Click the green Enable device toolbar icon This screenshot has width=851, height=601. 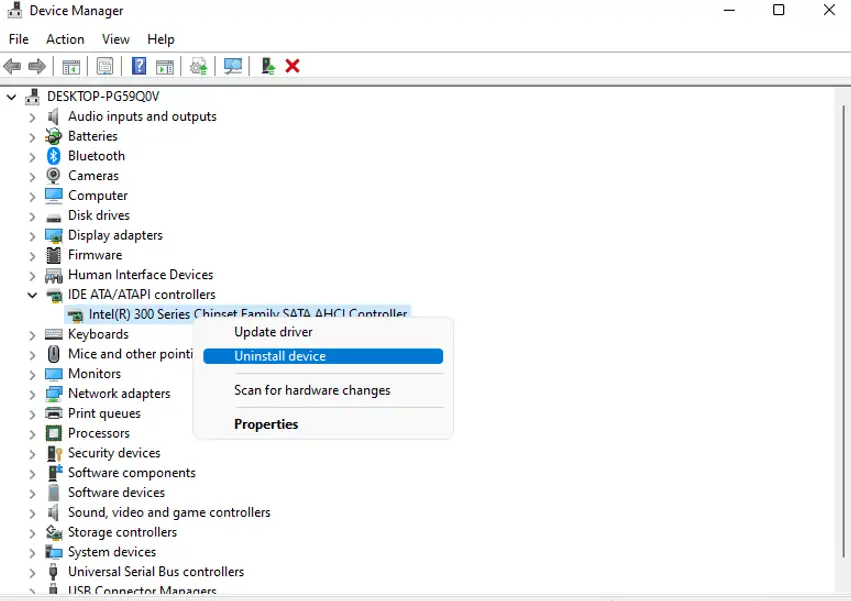pyautogui.click(x=268, y=66)
